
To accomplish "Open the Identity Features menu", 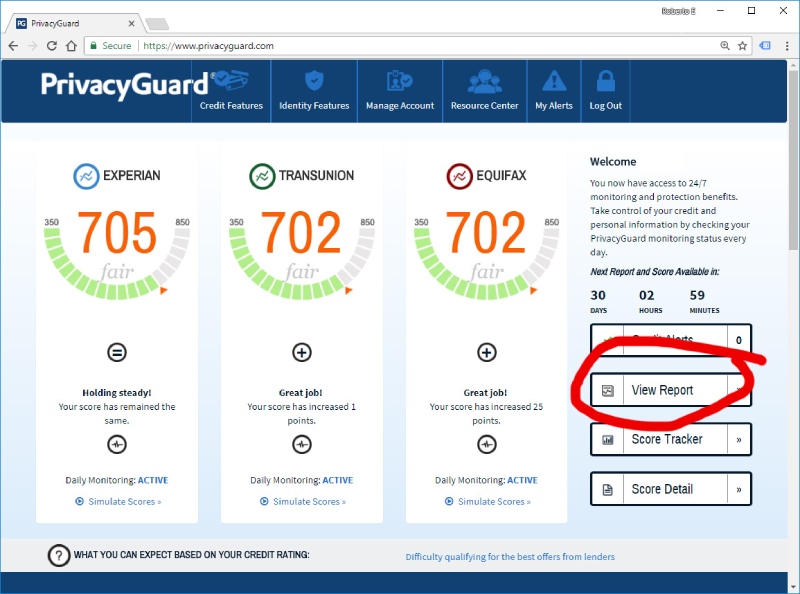I will 314,91.
